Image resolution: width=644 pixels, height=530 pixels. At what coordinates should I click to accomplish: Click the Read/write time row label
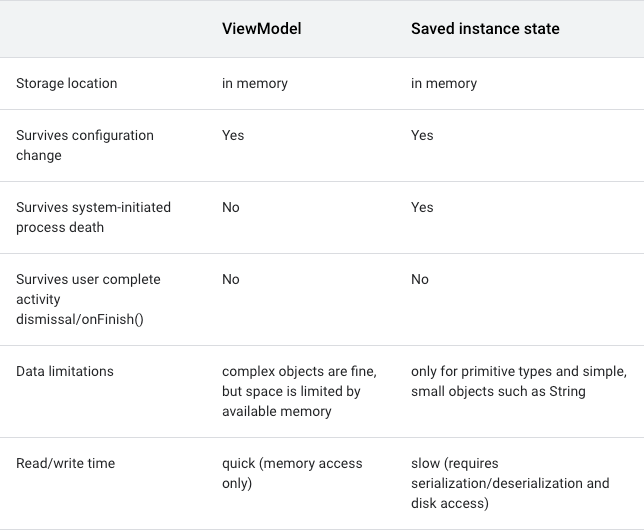tap(65, 463)
